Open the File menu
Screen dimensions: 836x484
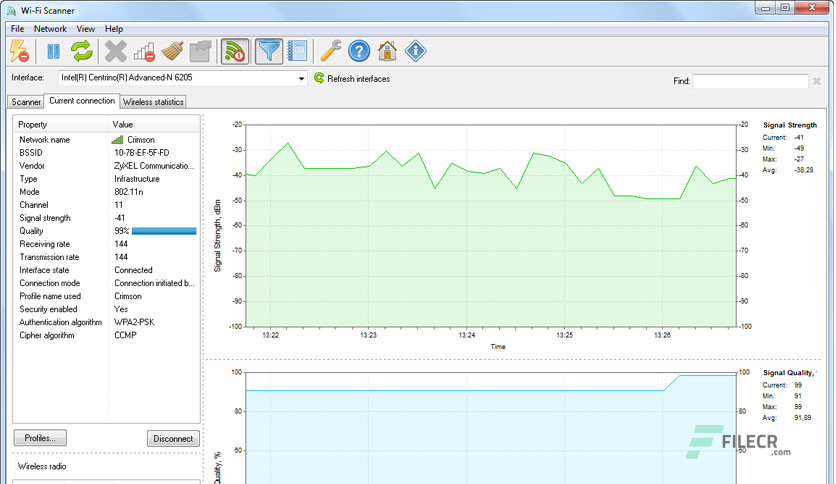[x=17, y=29]
